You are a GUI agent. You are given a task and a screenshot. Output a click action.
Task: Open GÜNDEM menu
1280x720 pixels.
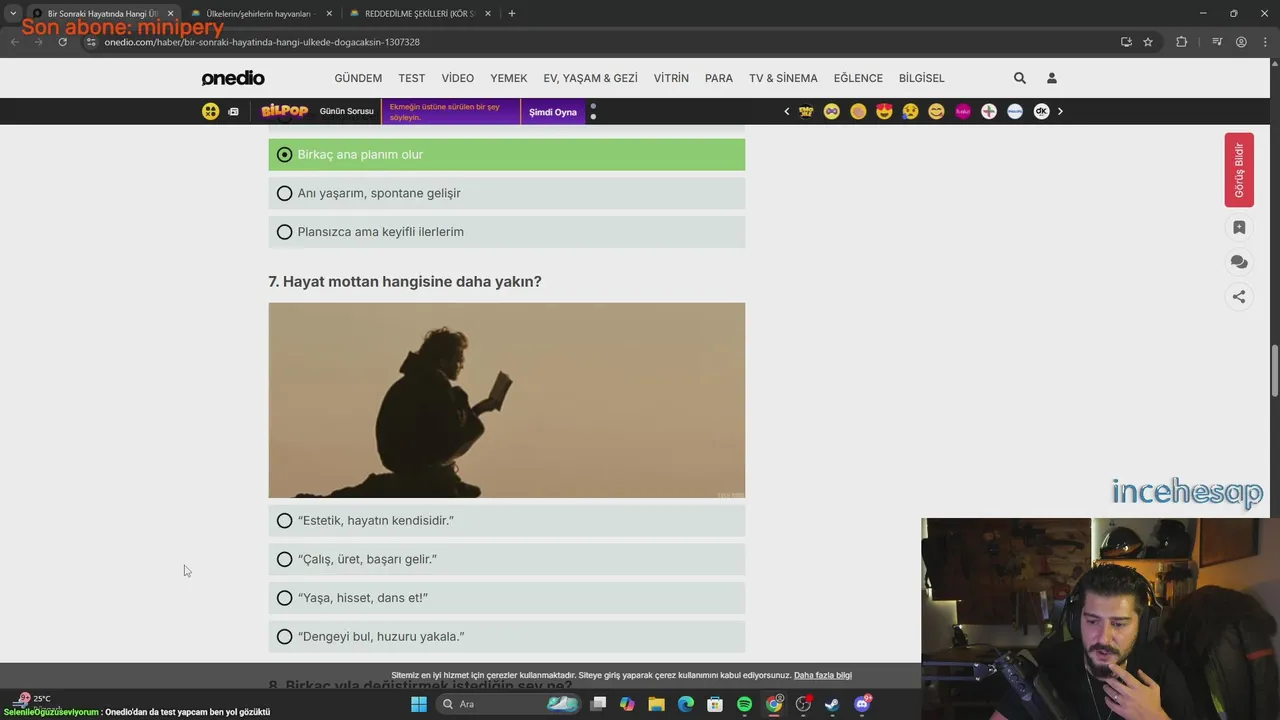[358, 78]
